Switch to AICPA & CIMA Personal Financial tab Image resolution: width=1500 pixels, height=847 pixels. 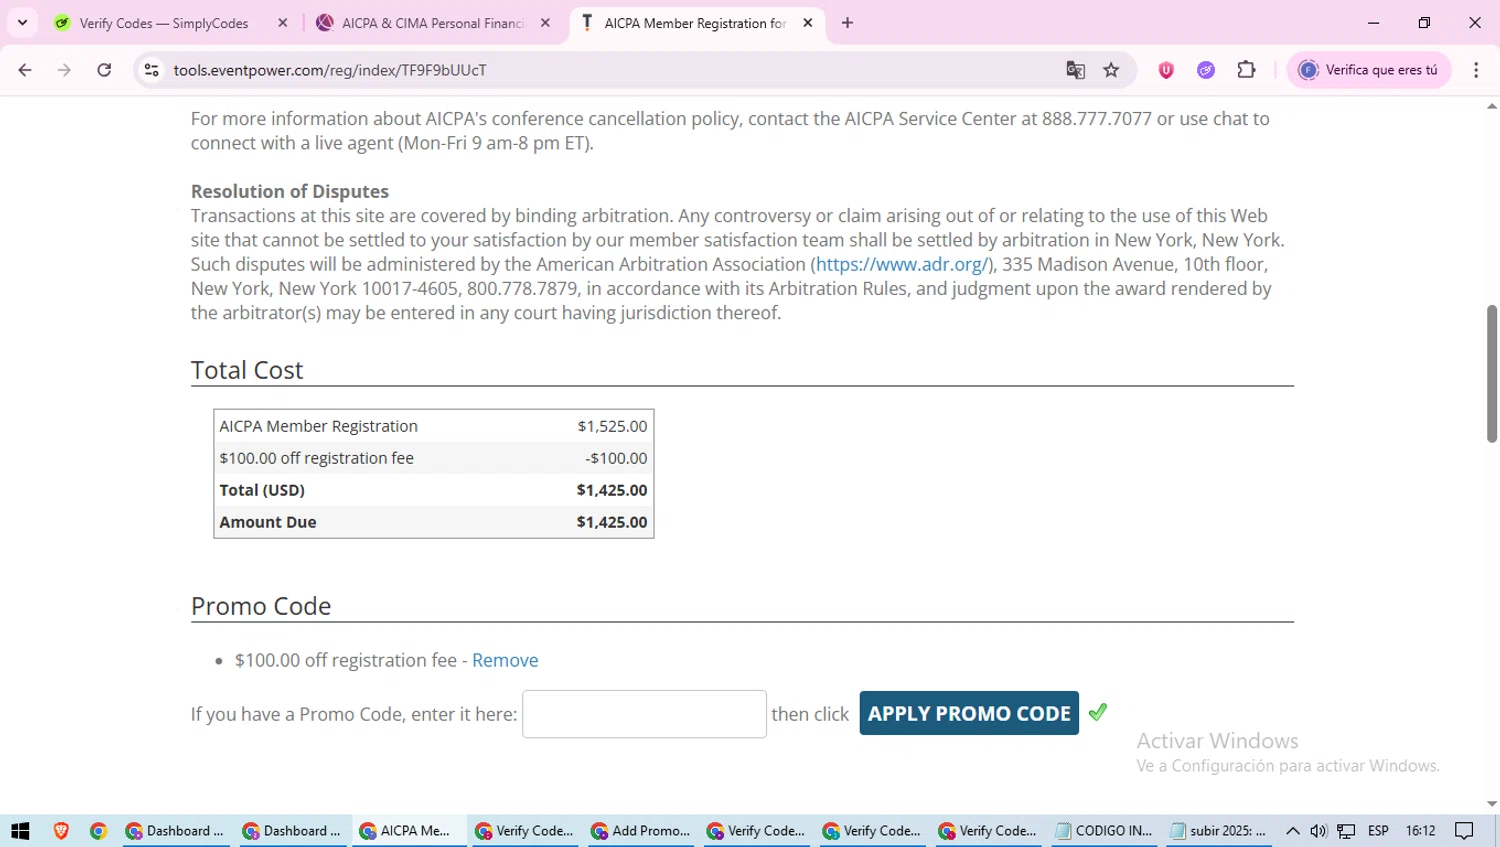pyautogui.click(x=432, y=23)
